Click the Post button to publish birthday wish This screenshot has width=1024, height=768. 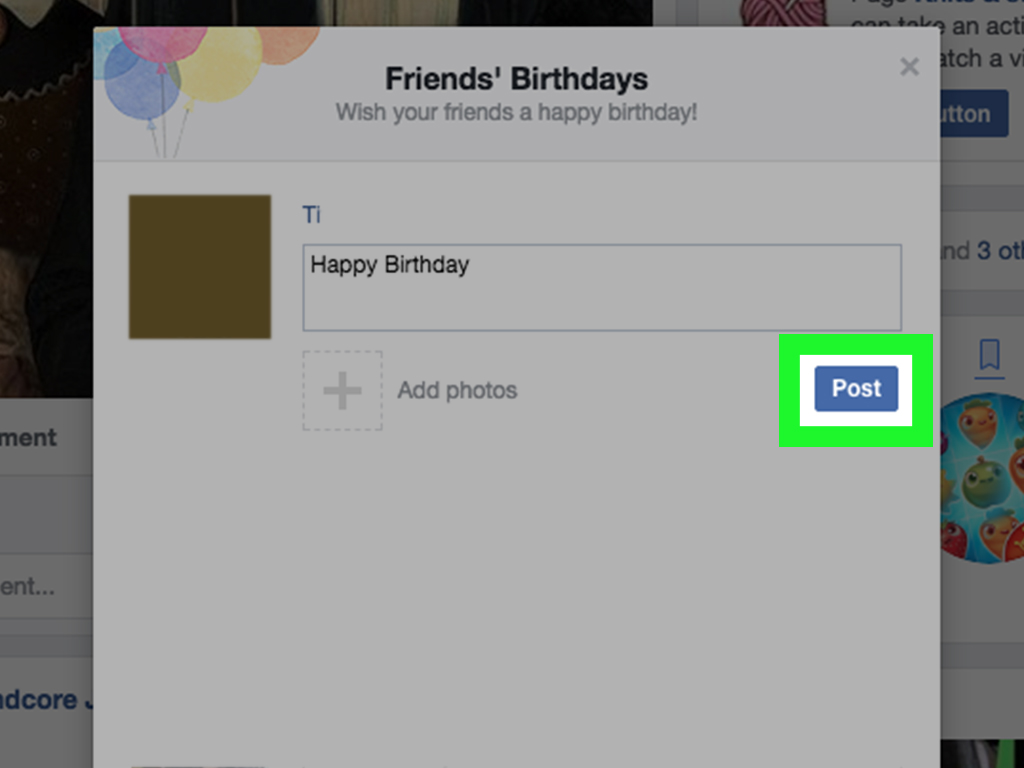click(856, 389)
